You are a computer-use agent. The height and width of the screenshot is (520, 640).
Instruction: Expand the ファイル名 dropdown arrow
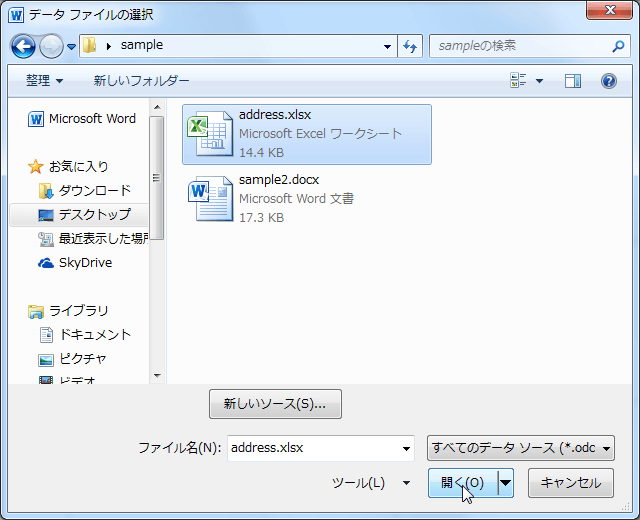(x=406, y=449)
